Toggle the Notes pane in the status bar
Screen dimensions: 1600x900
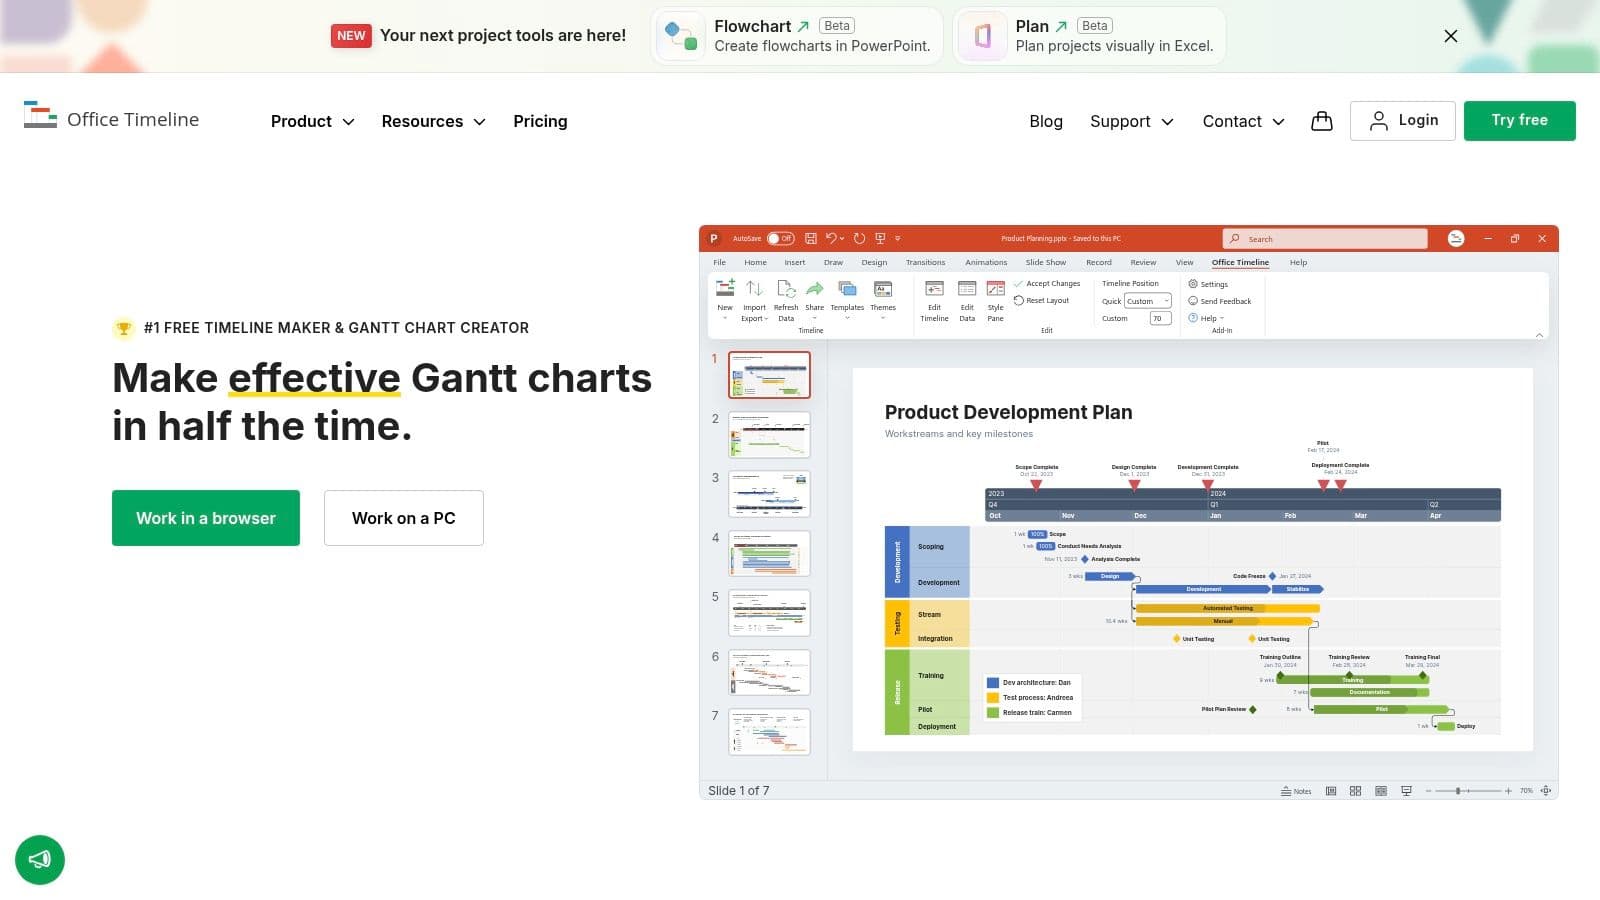point(1297,790)
